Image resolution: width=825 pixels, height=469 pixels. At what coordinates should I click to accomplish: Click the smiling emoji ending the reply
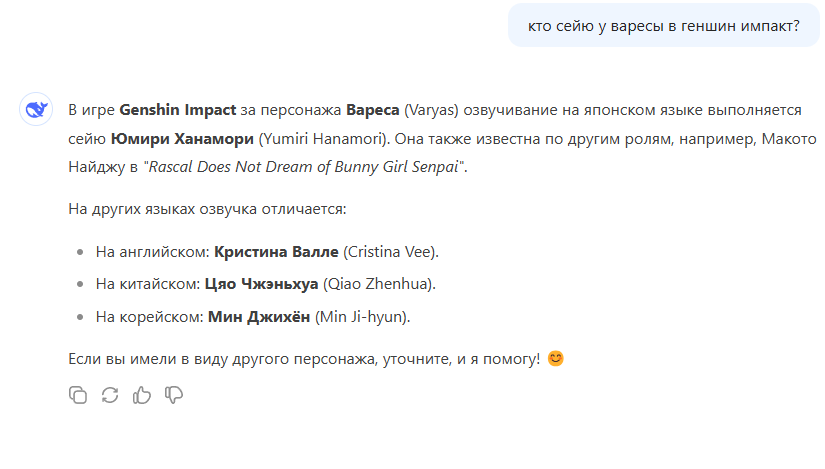coord(556,358)
